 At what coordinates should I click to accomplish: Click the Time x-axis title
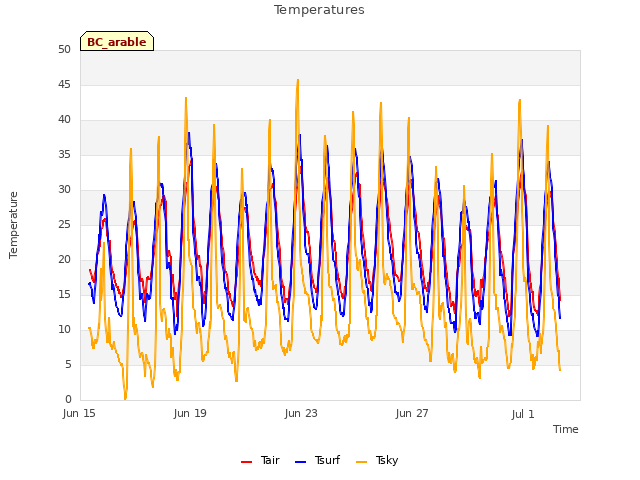(x=566, y=429)
